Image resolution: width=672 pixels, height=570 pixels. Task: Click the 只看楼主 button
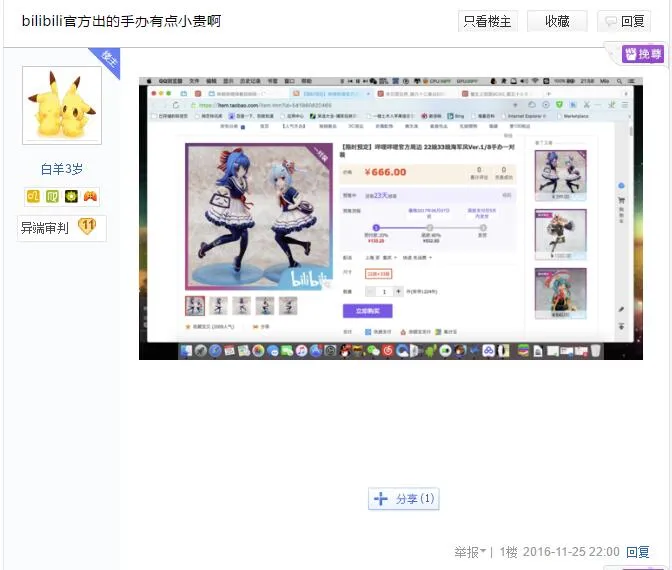488,21
